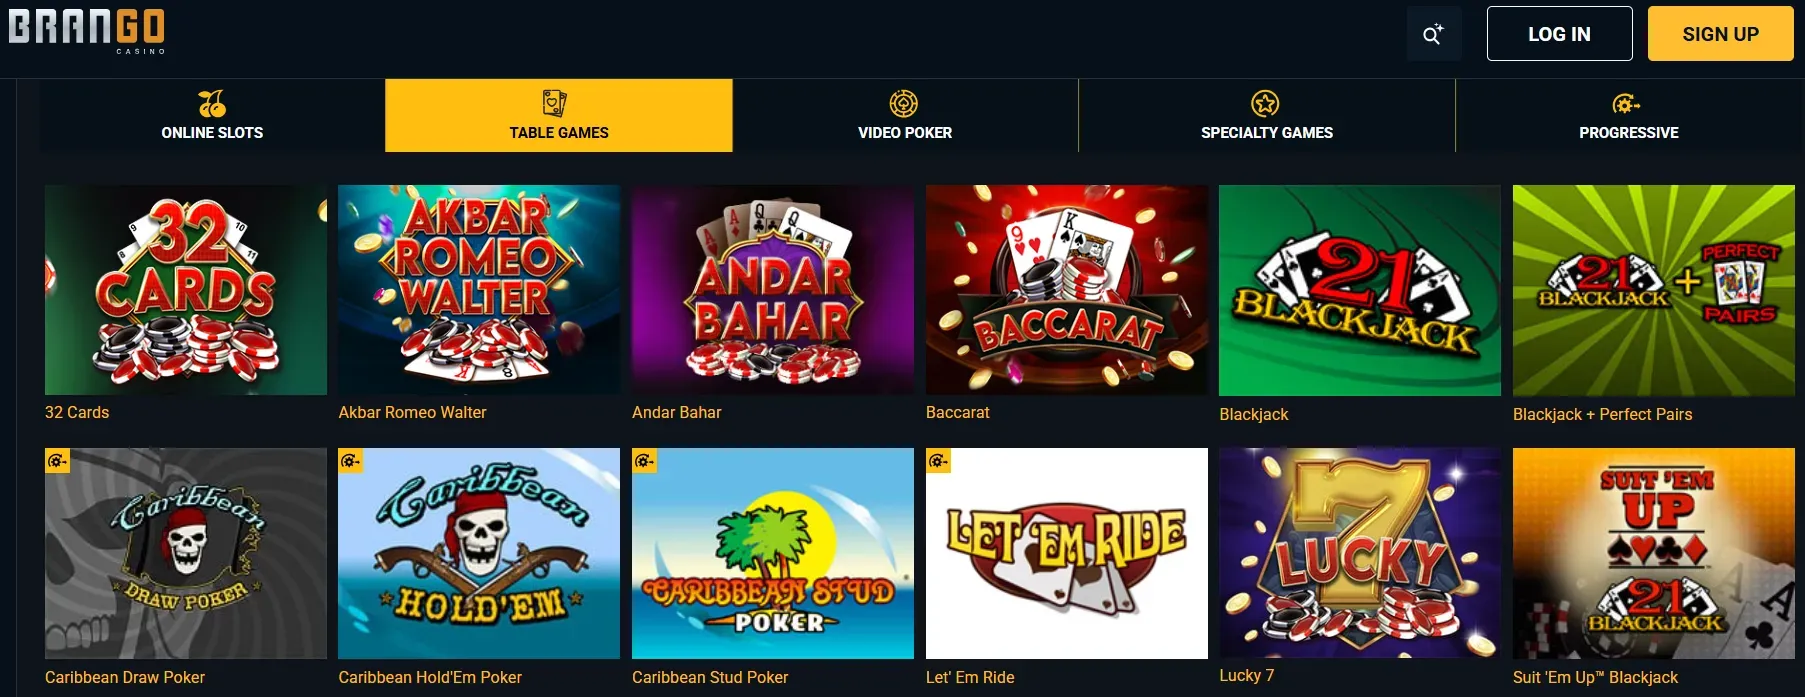
Task: Open the Blackjack + Perfect Pairs thumbnail
Action: pos(1652,290)
